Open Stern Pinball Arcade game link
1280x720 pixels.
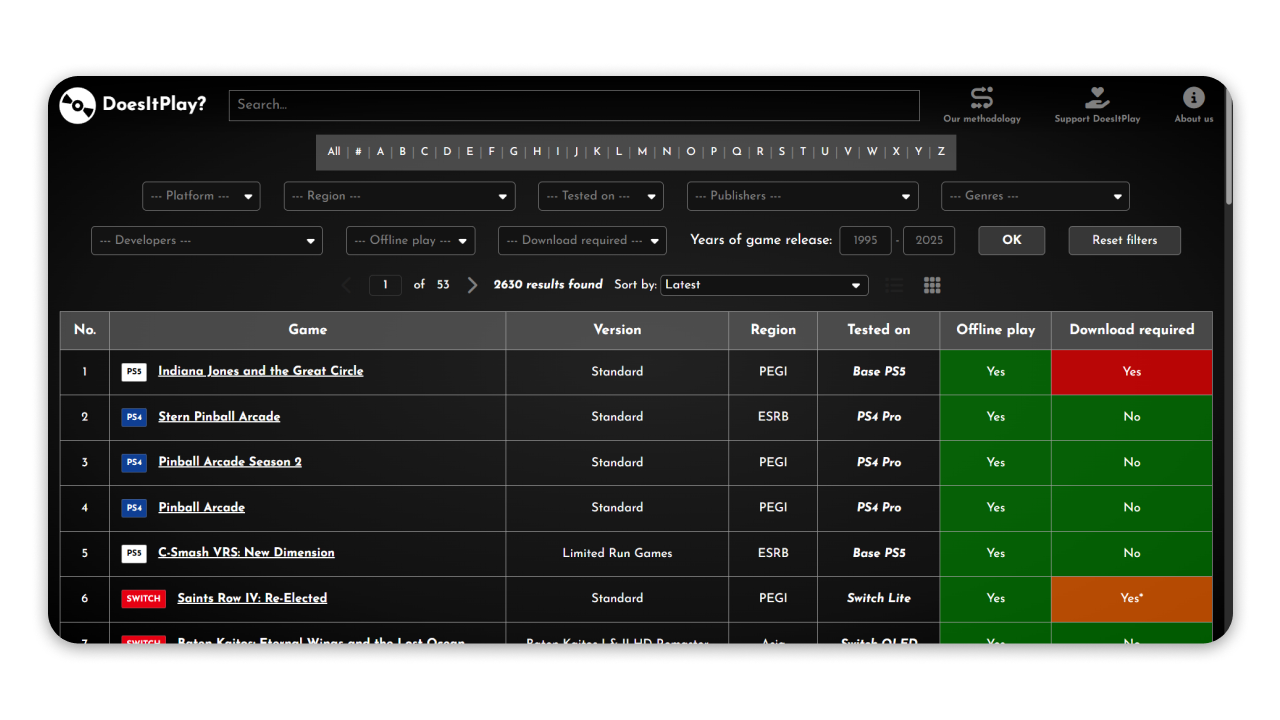(219, 417)
